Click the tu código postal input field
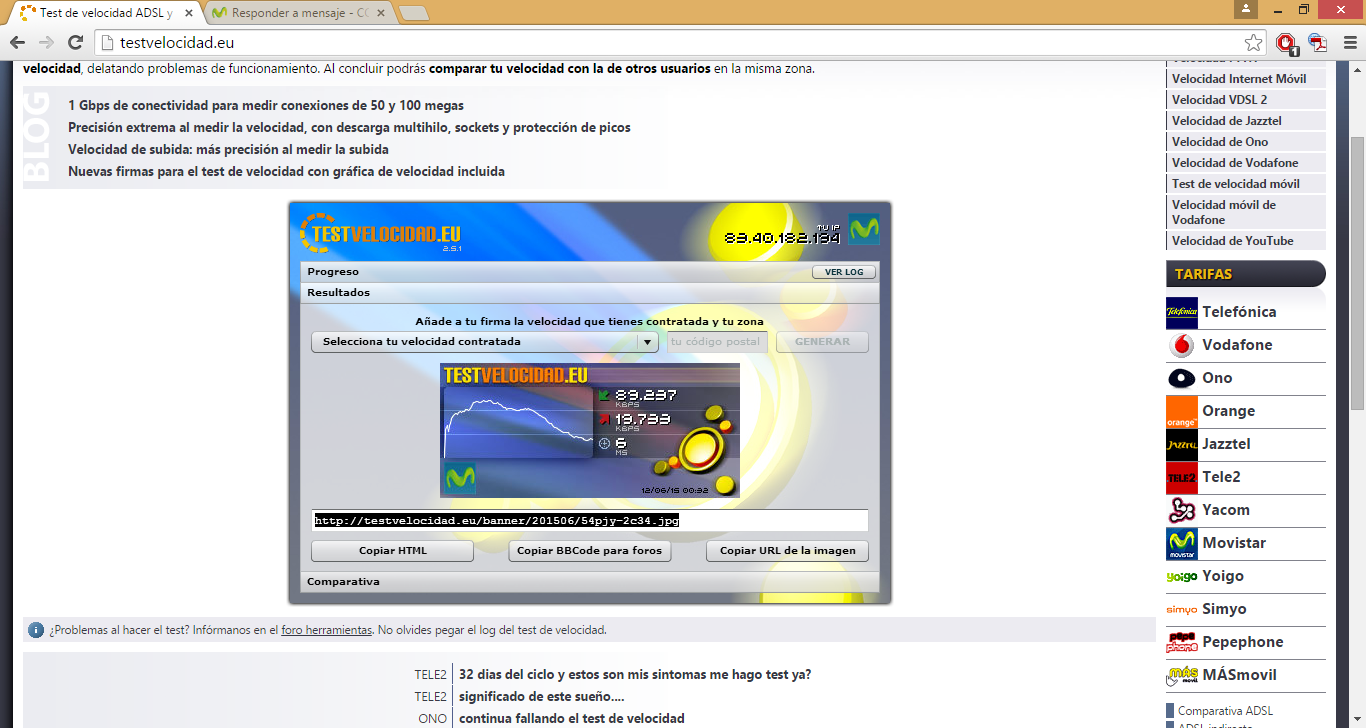Viewport: 1366px width, 728px height. coord(717,342)
